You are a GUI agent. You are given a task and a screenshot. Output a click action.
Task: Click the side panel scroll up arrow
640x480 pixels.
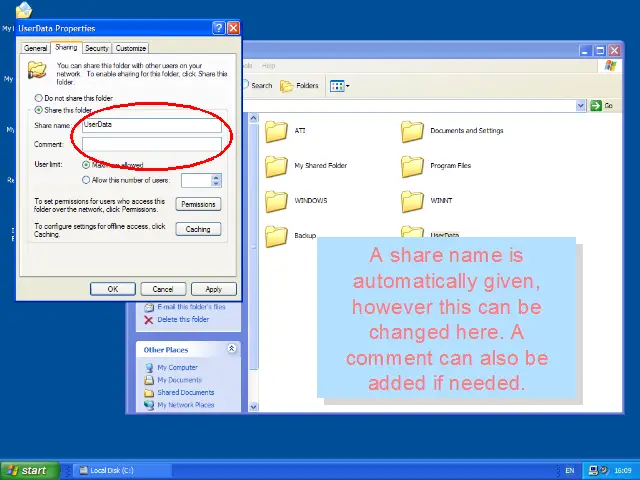pyautogui.click(x=253, y=118)
